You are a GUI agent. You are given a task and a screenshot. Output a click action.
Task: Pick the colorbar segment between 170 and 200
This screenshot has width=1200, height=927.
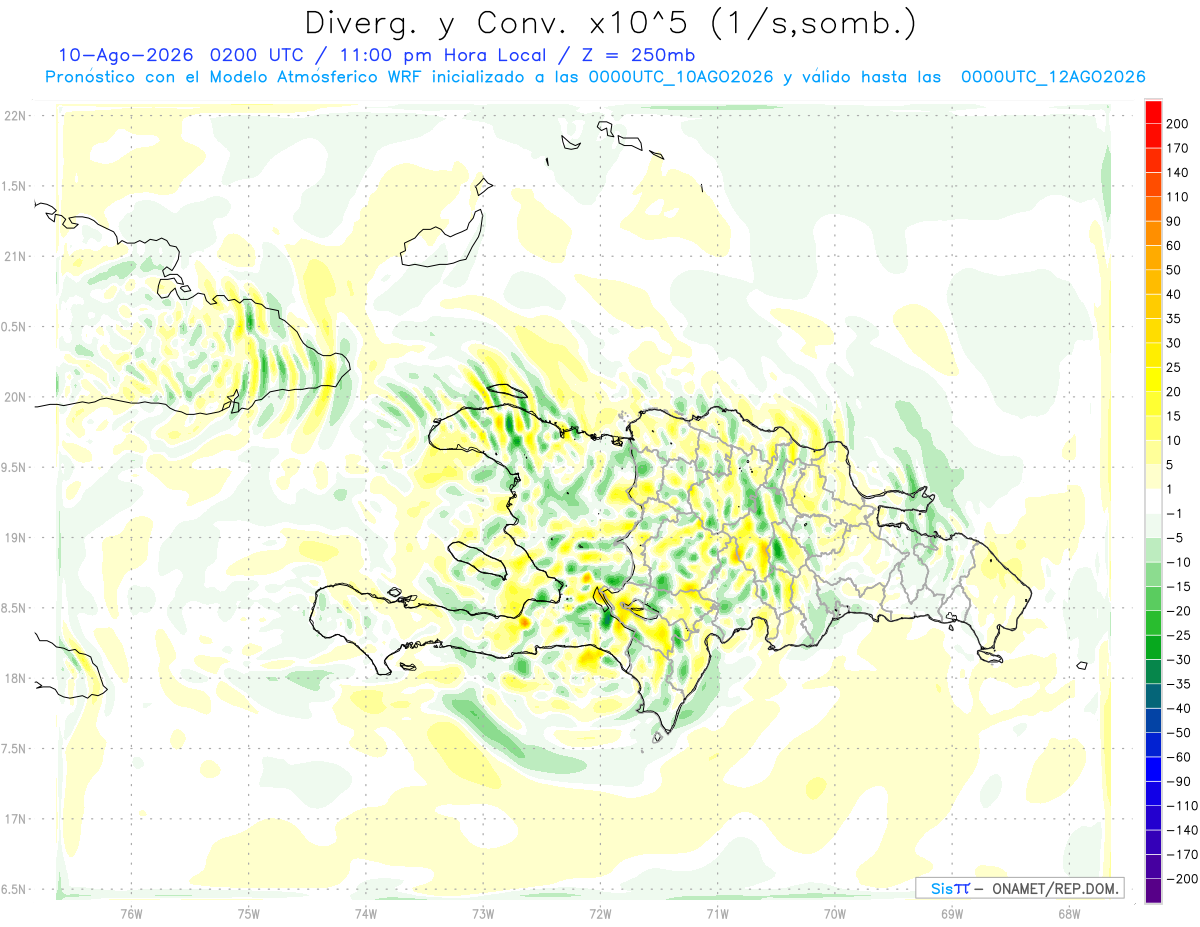click(x=1153, y=135)
